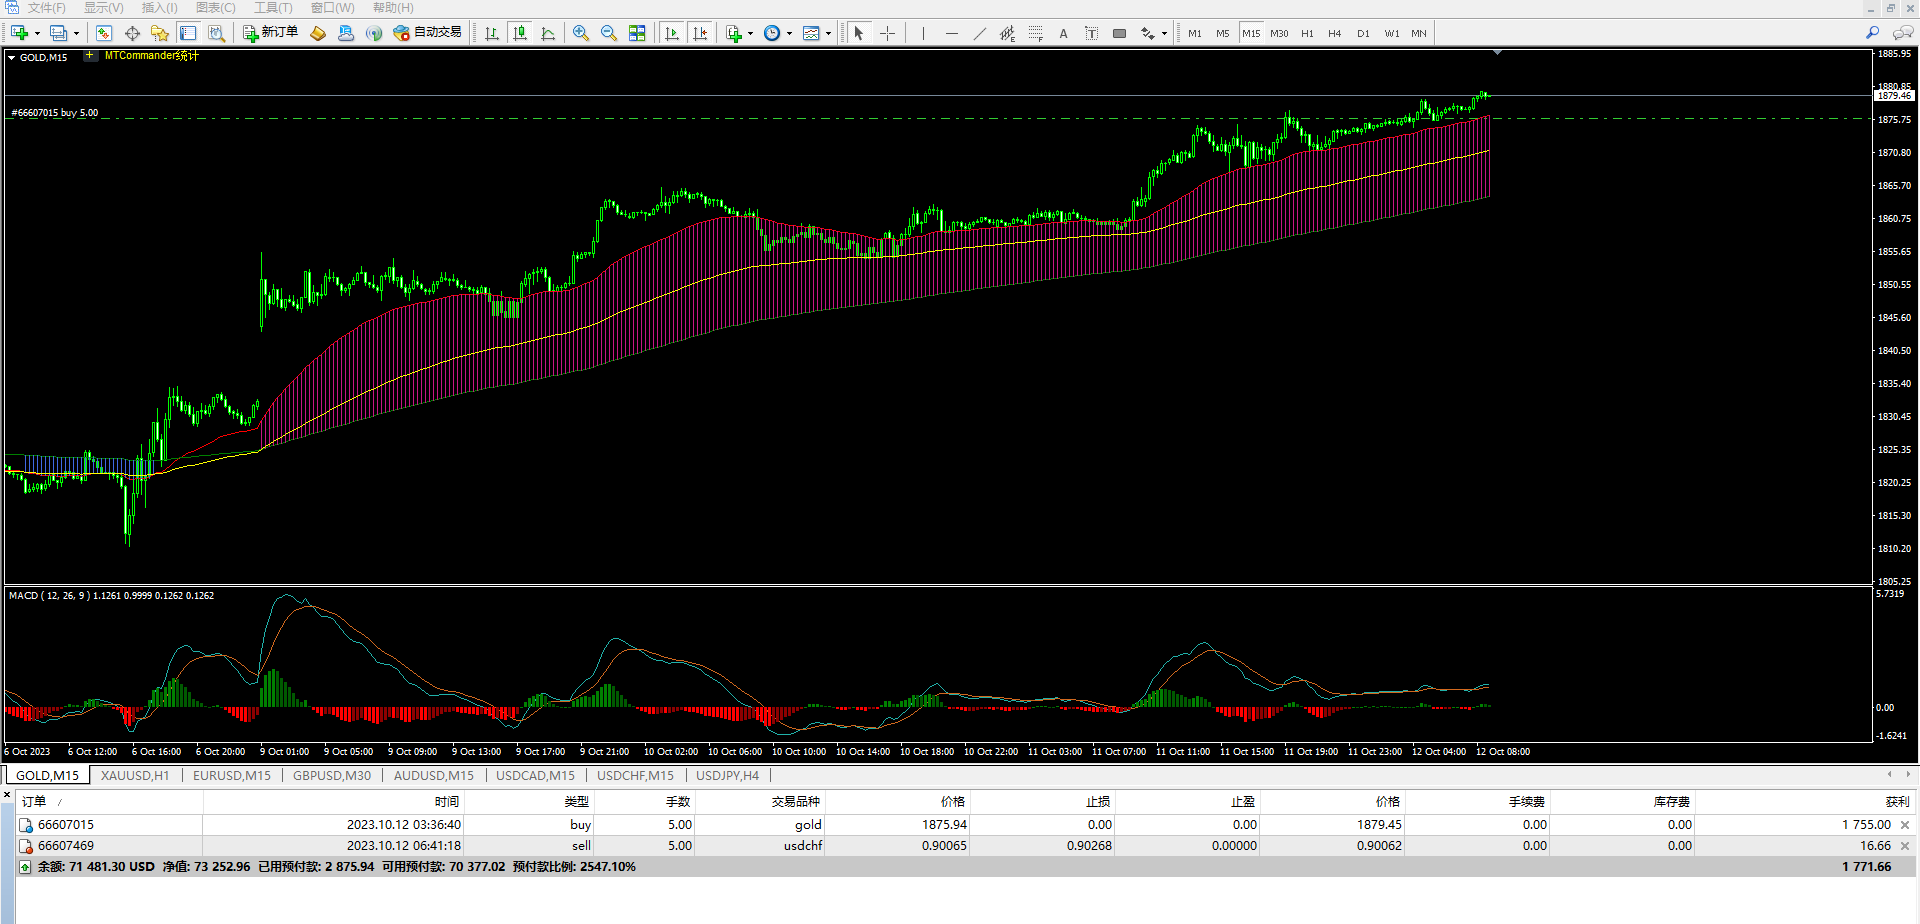This screenshot has height=924, width=1920.
Task: Expand the Profiles dropdown arrow
Action: [x=76, y=33]
